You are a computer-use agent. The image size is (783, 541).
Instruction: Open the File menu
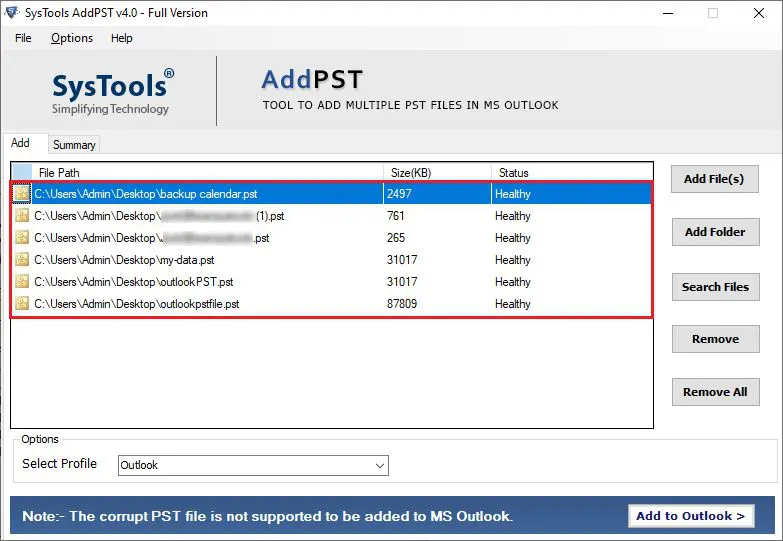coord(23,38)
